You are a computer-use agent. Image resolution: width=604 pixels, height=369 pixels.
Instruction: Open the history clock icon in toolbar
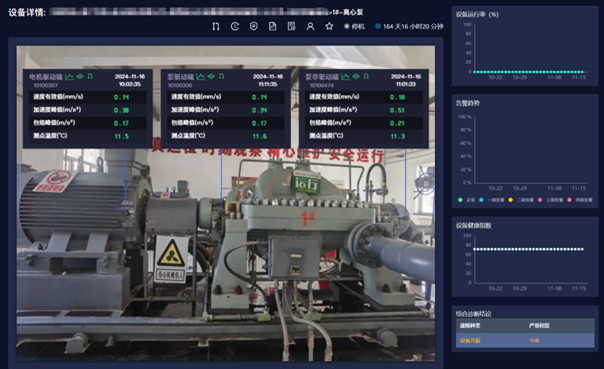235,26
